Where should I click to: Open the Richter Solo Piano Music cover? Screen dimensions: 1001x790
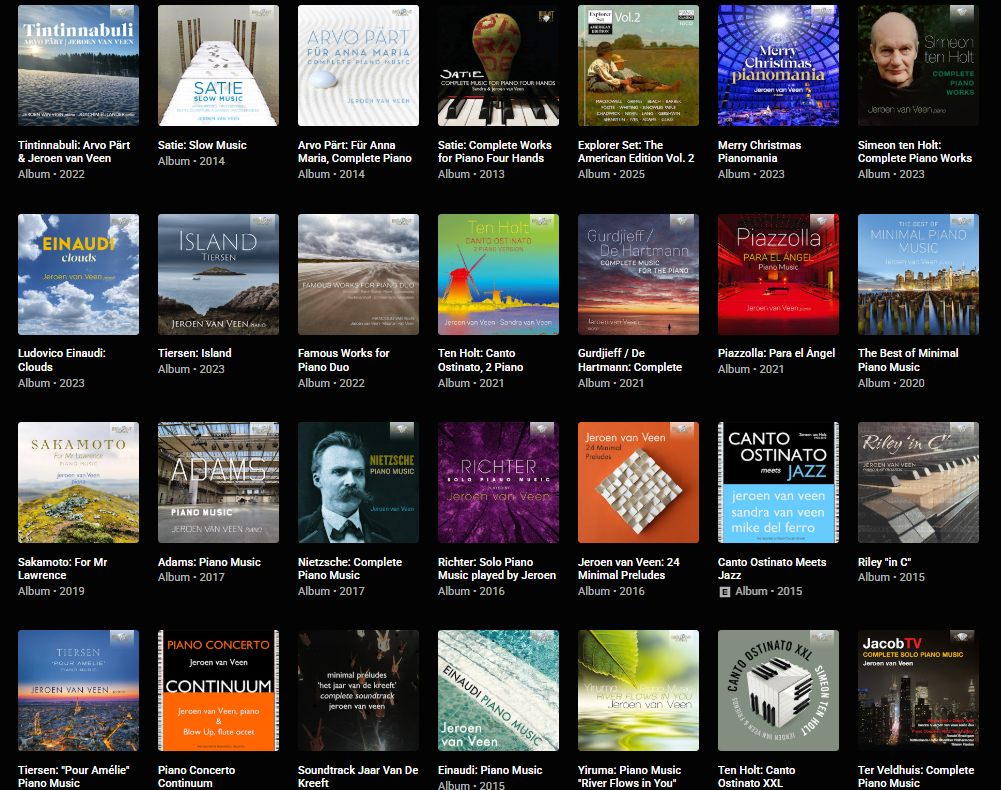(499, 482)
